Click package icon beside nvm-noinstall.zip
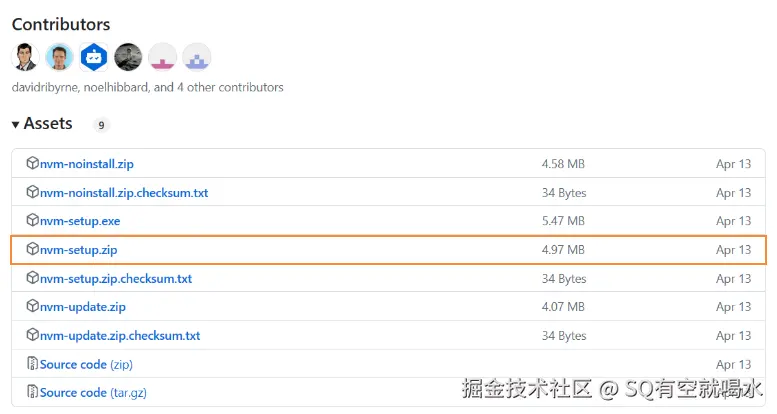The height and width of the screenshot is (414, 777). (x=32, y=163)
